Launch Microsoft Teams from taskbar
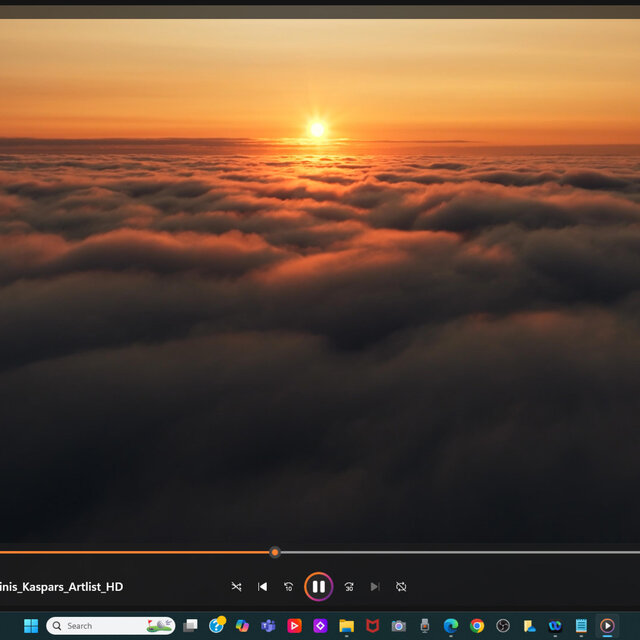Viewport: 640px width, 640px height. [268, 626]
